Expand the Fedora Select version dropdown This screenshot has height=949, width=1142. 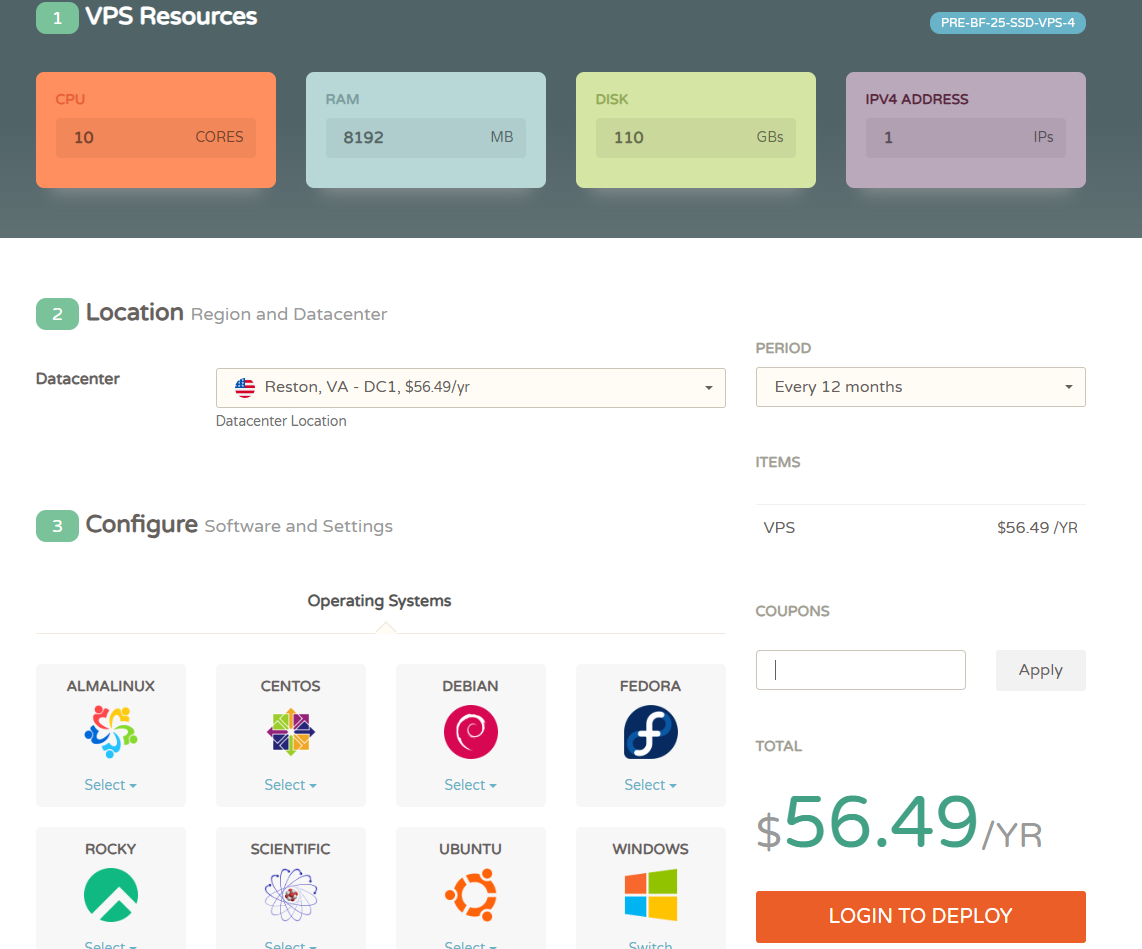tap(651, 785)
